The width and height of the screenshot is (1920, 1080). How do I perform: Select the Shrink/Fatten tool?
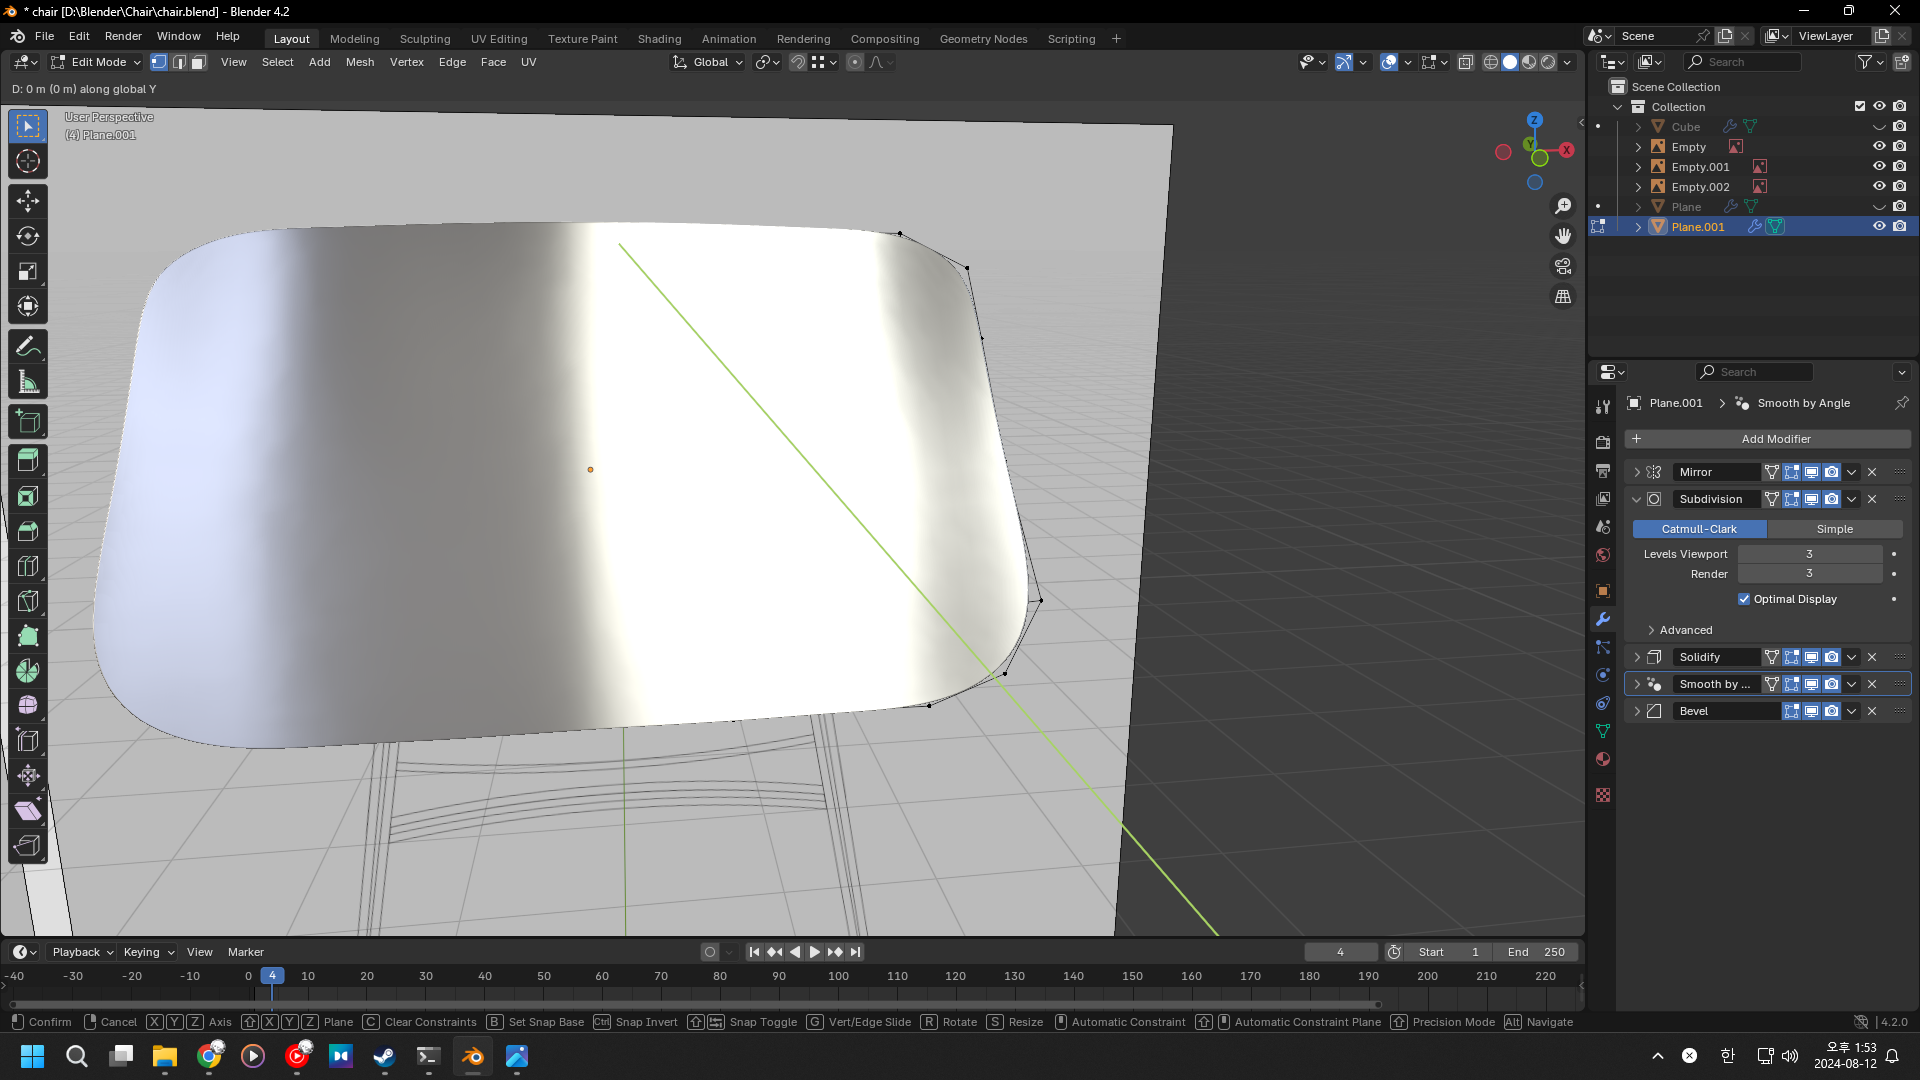[x=28, y=776]
